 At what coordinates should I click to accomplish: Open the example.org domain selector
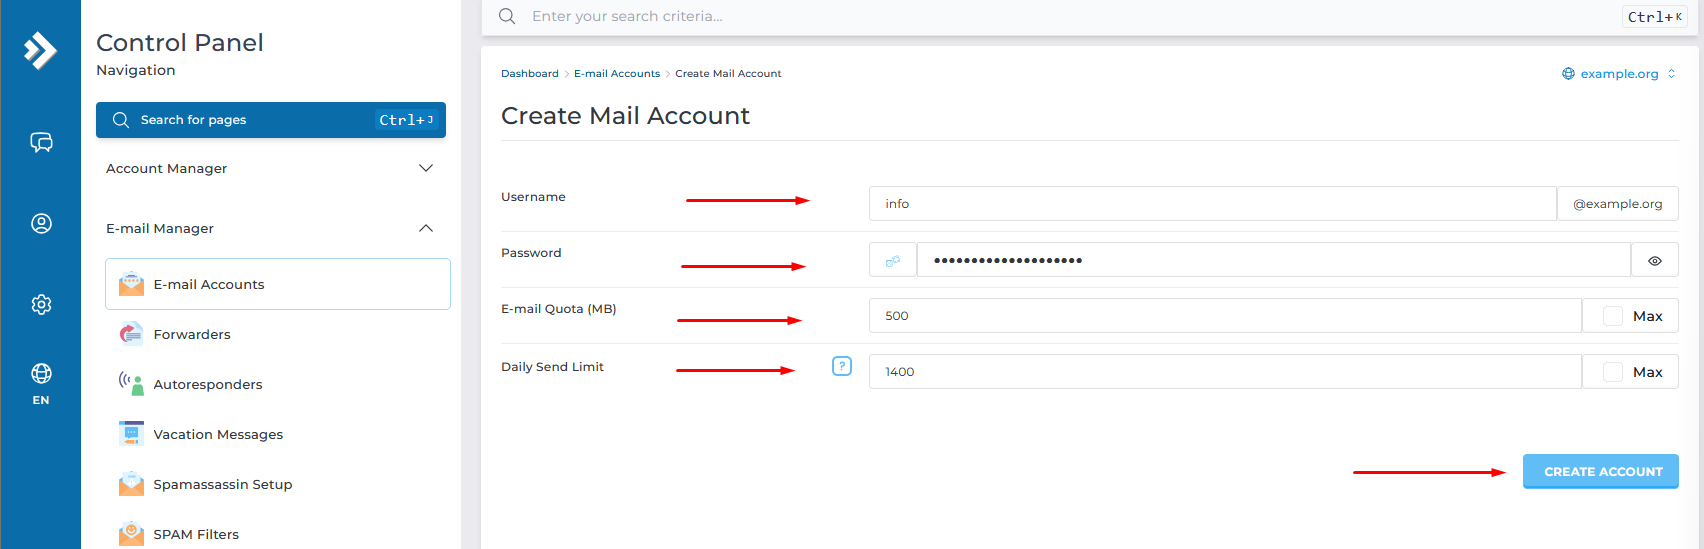(x=1619, y=74)
